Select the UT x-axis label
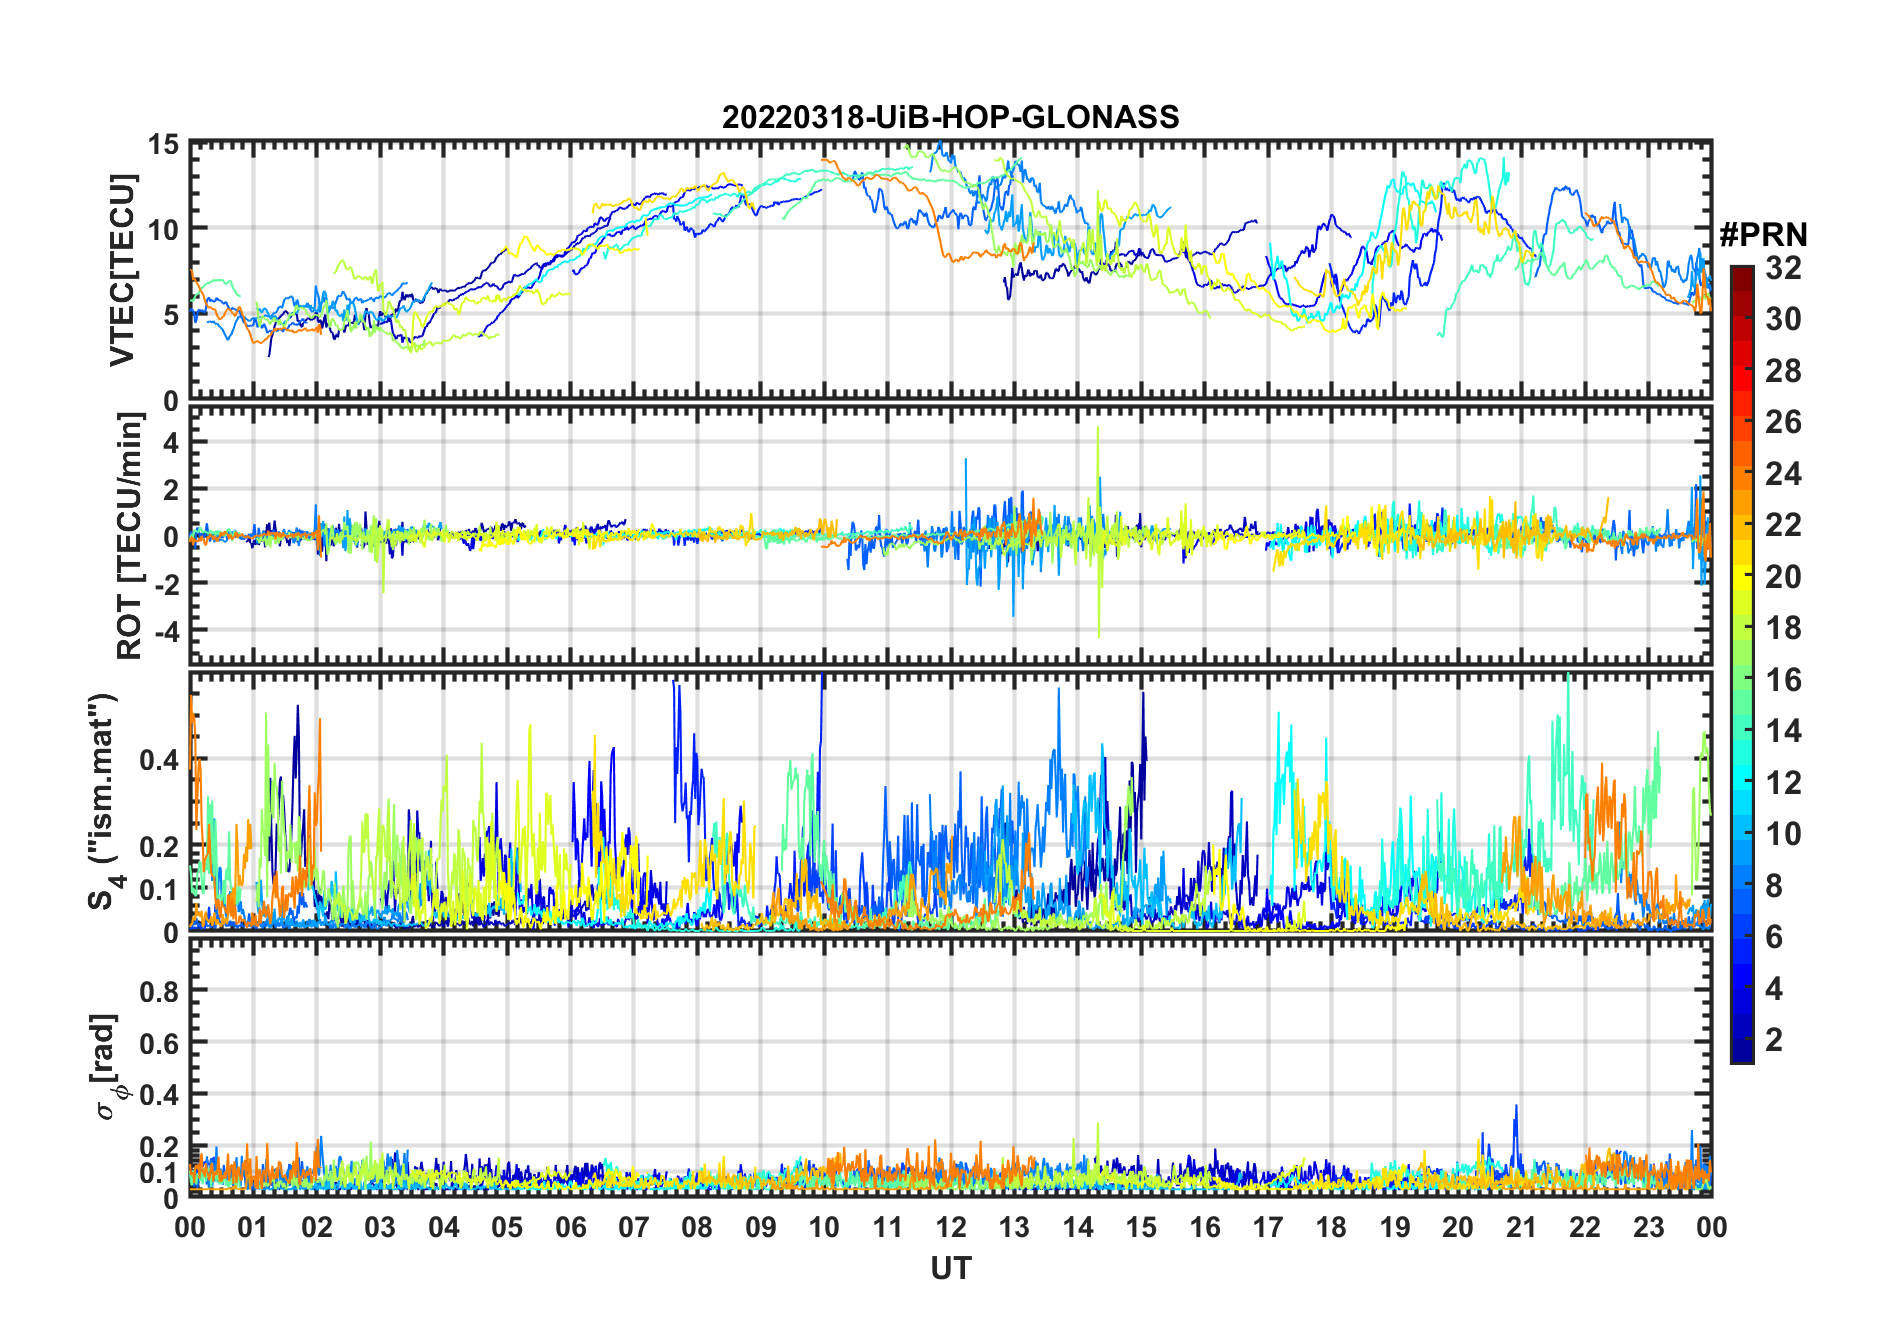The height and width of the screenshot is (1330, 1902). point(950,1268)
